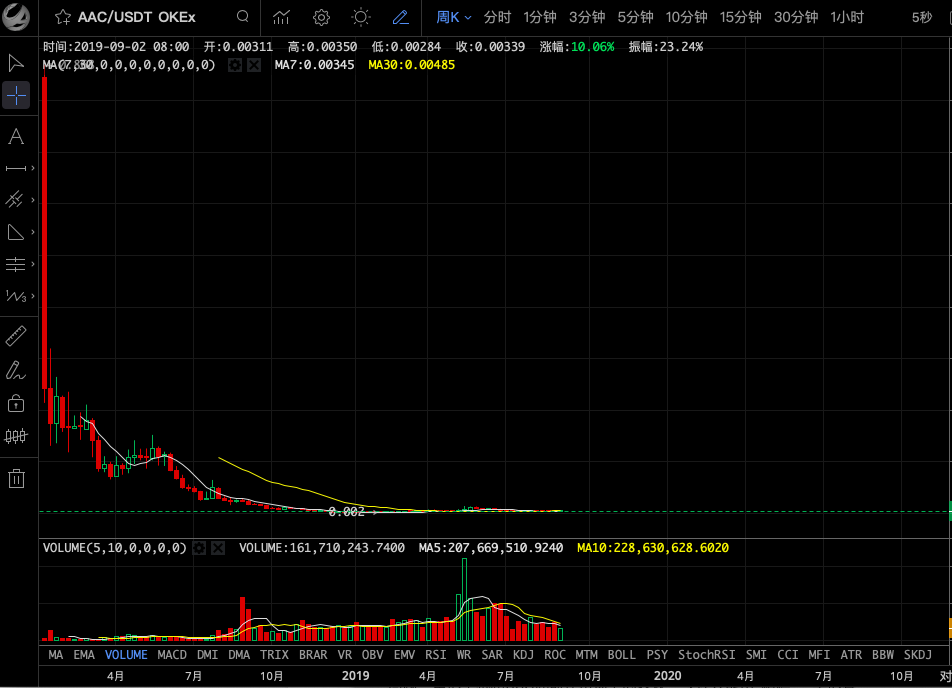Select the crosshair cursor tool
952x688 pixels.
pos(16,96)
